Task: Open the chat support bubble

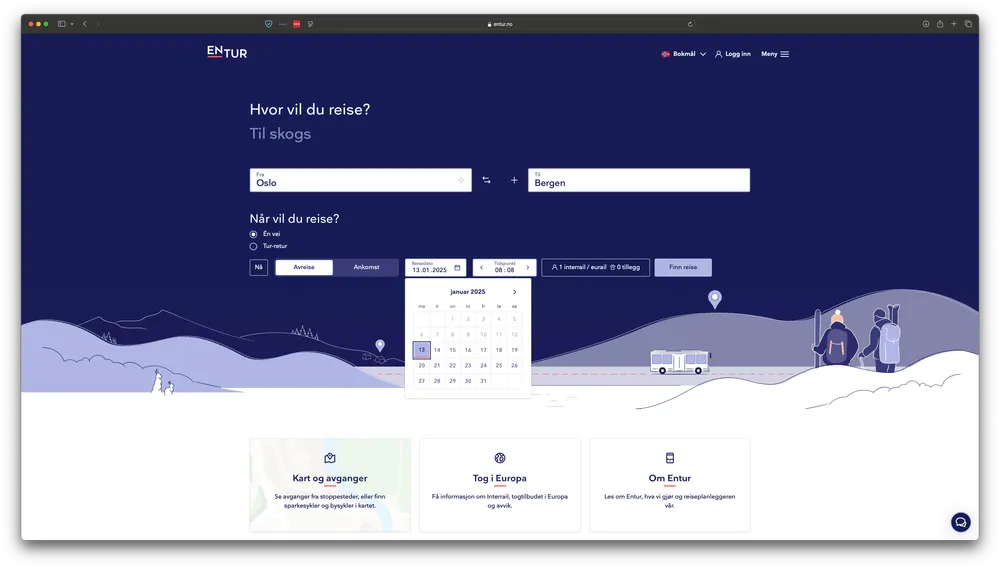Action: pyautogui.click(x=960, y=522)
